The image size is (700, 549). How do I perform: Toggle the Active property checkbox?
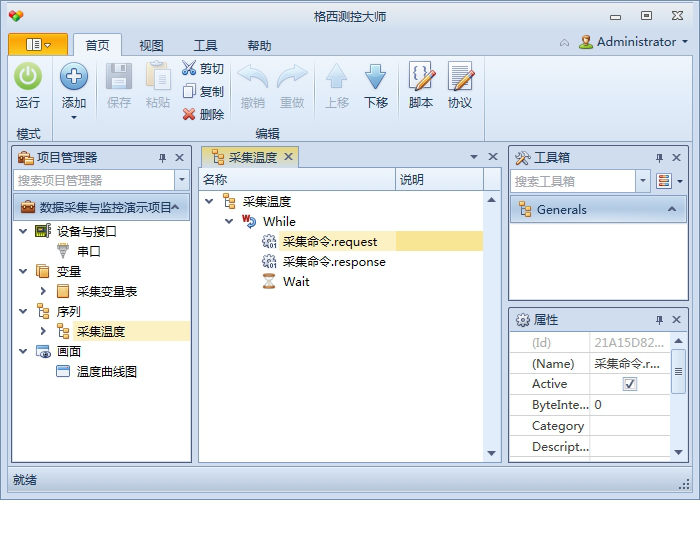630,384
